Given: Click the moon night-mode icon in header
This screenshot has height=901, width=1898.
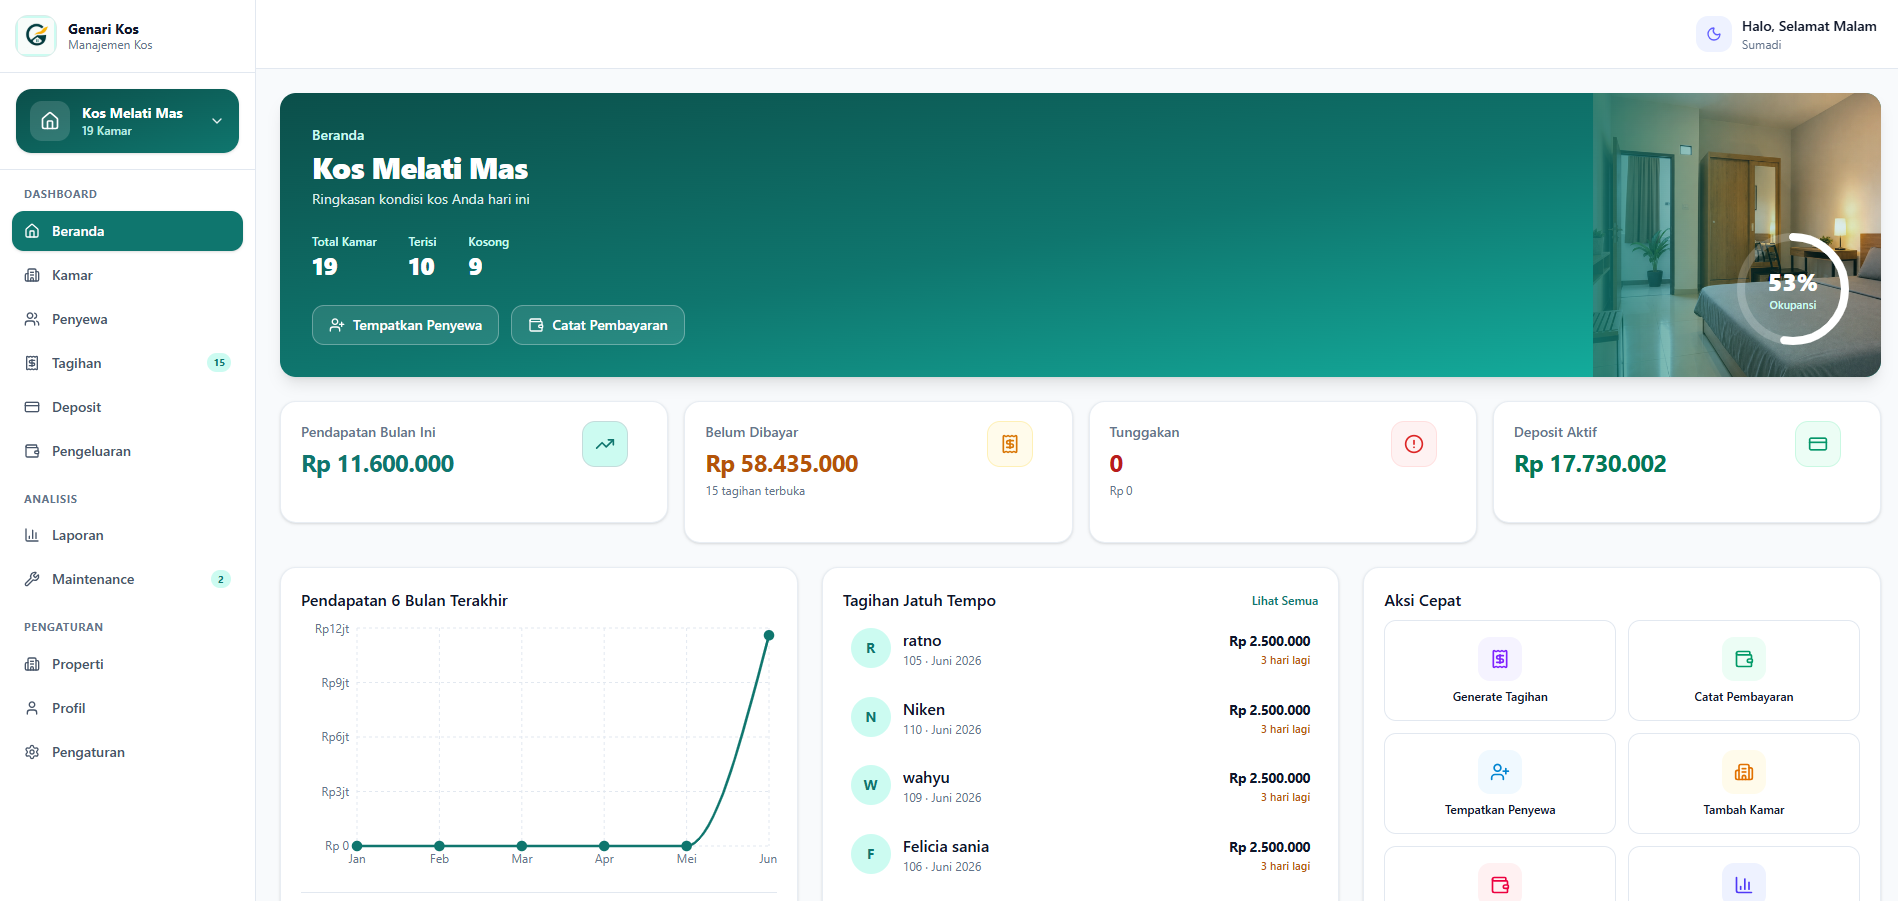Looking at the screenshot, I should (x=1714, y=34).
